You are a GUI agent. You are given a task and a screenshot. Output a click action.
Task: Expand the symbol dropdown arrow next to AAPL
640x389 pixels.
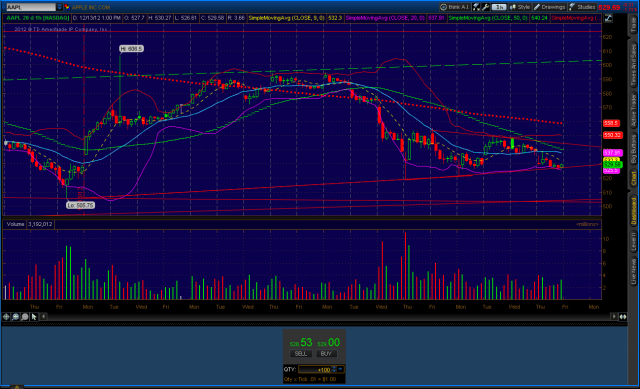(x=60, y=7)
